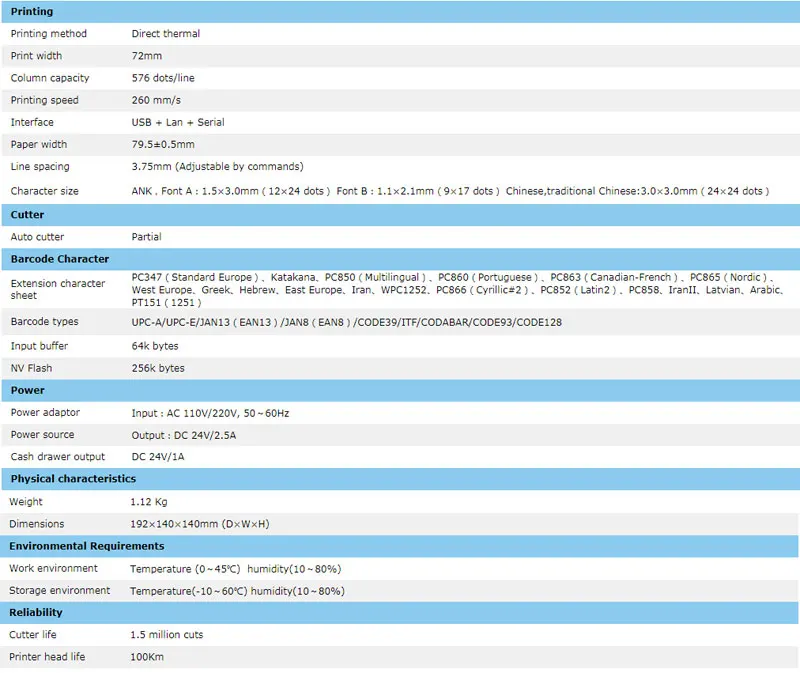800x673 pixels.
Task: Select '3.75mm (Adjustable by commands)' text
Action: click(217, 166)
